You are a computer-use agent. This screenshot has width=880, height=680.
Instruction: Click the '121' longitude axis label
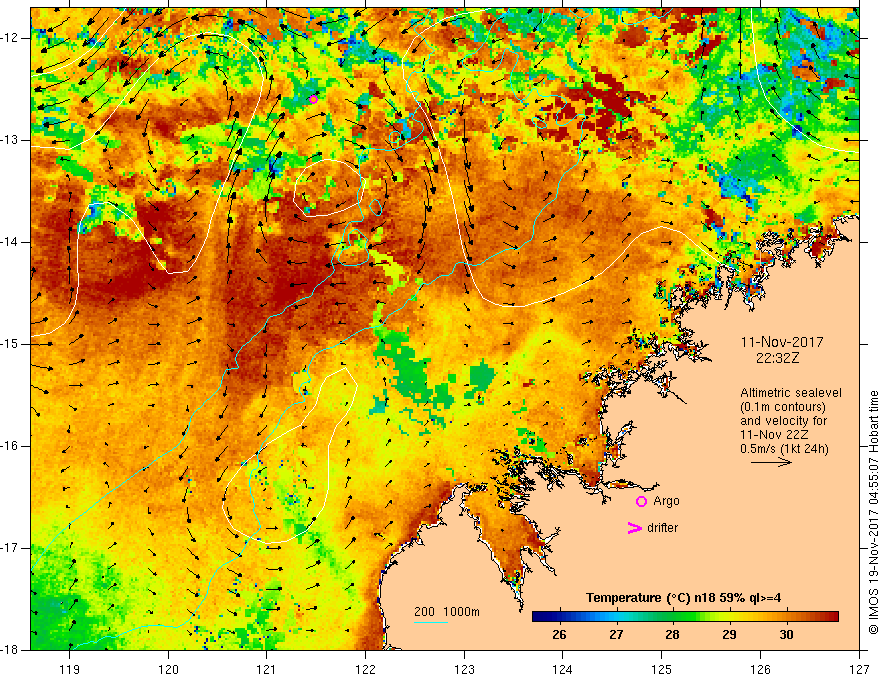pos(267,669)
